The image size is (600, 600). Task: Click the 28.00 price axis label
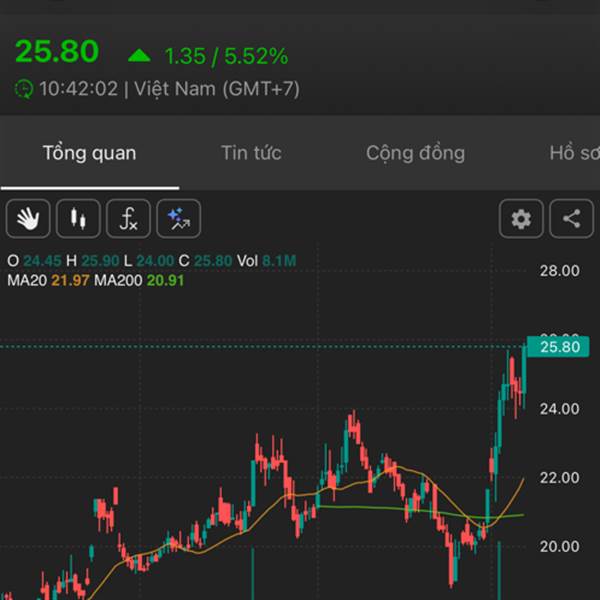pos(559,270)
